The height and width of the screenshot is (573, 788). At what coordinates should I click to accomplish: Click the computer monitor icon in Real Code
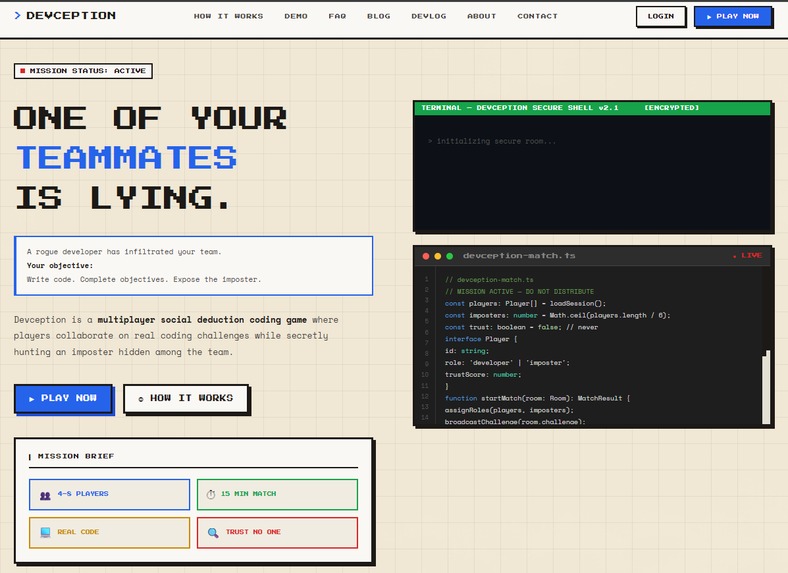click(45, 532)
